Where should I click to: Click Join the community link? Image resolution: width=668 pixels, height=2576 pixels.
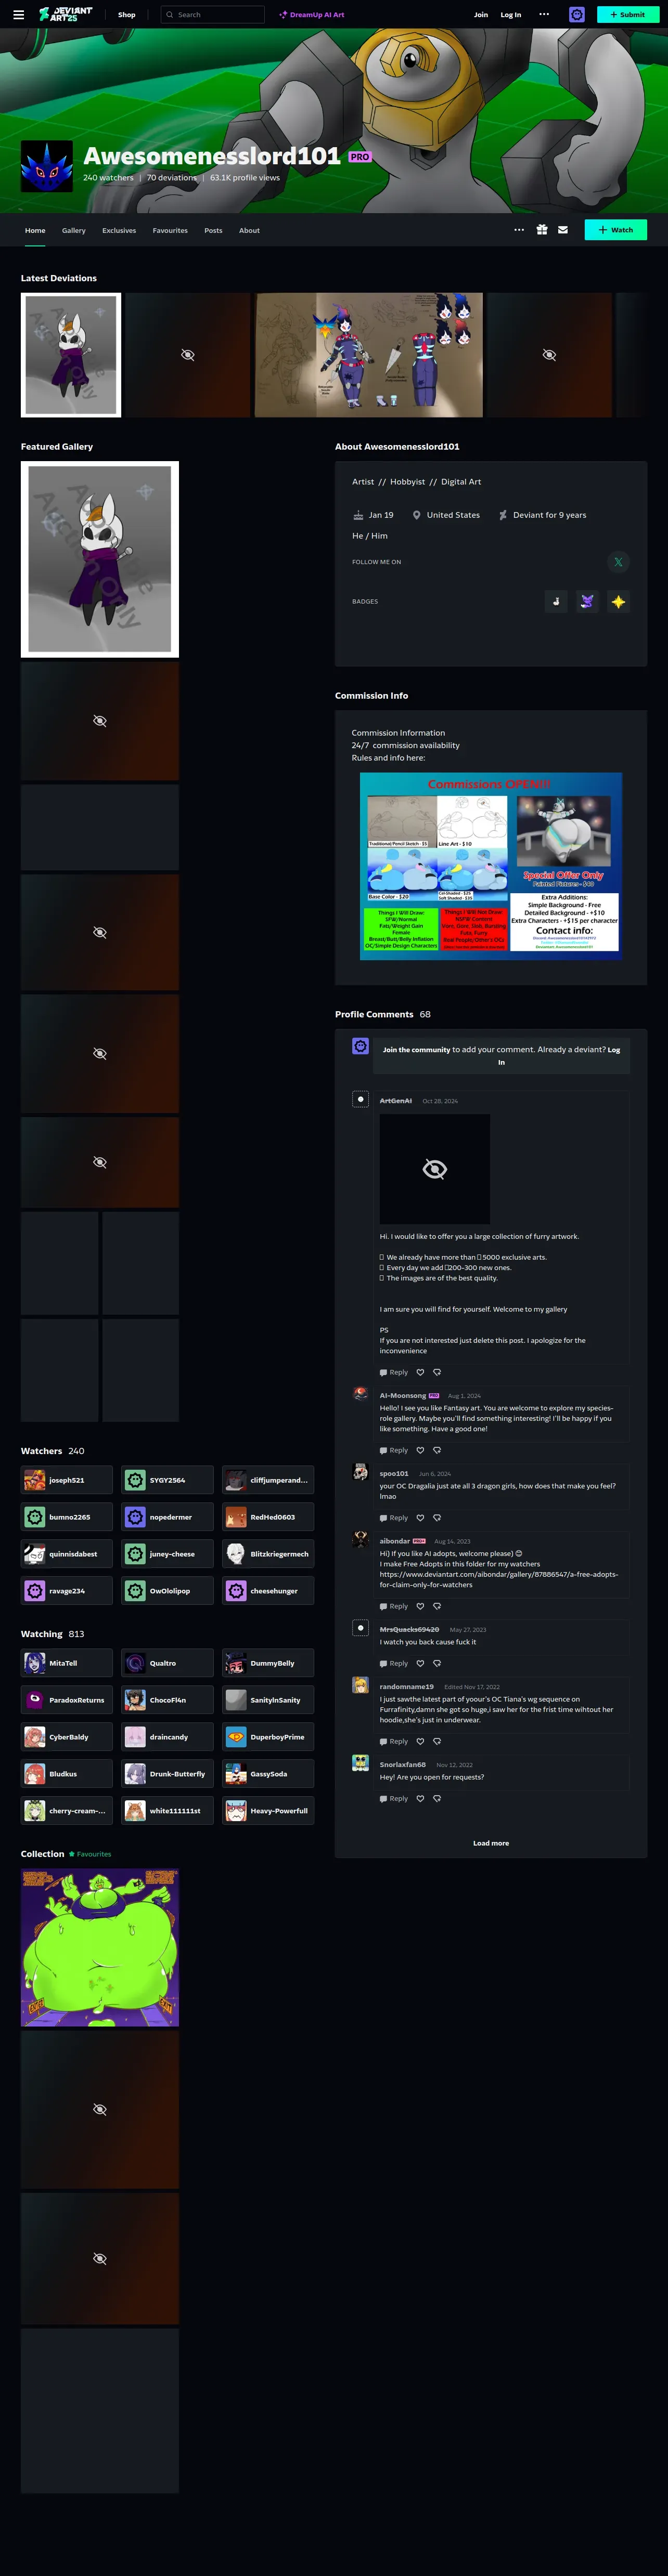pyautogui.click(x=416, y=1050)
